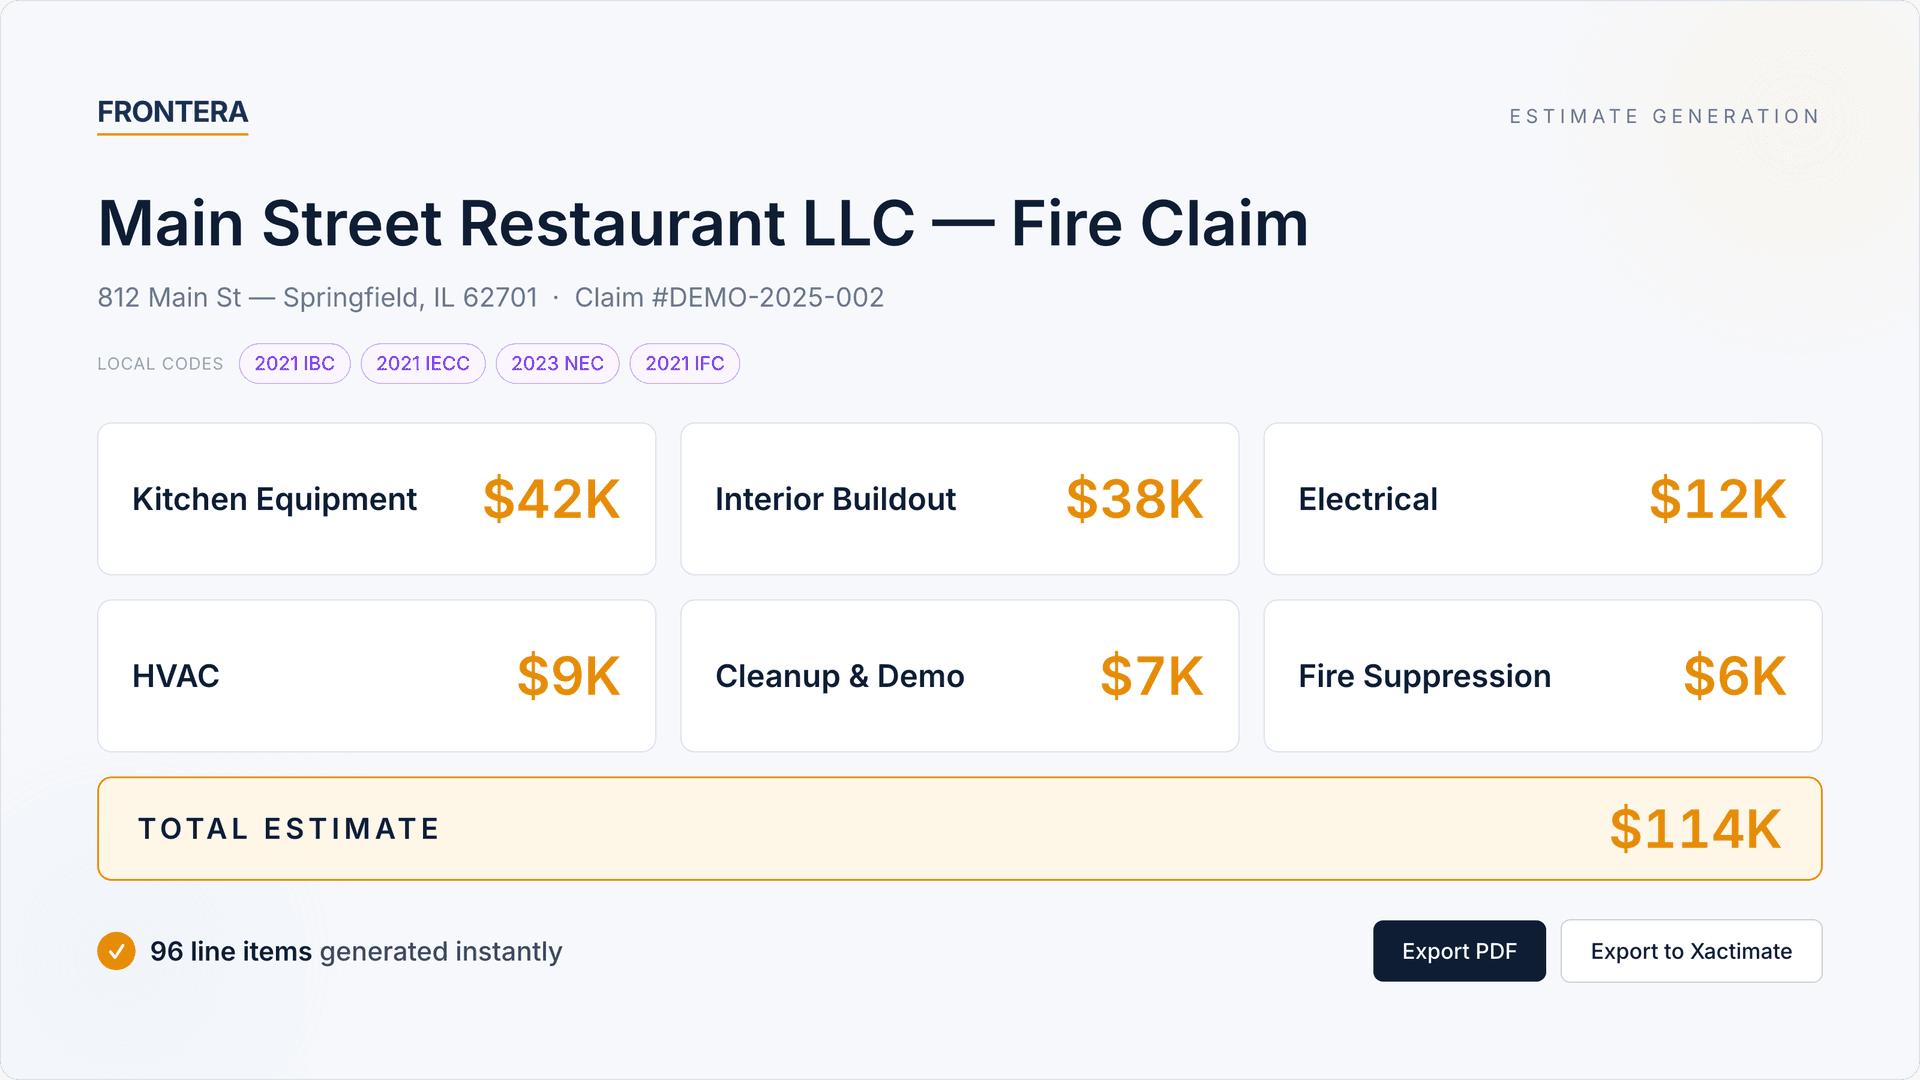Select the 2021 IFC code badge
Screen dimensions: 1920x1080
pos(684,363)
